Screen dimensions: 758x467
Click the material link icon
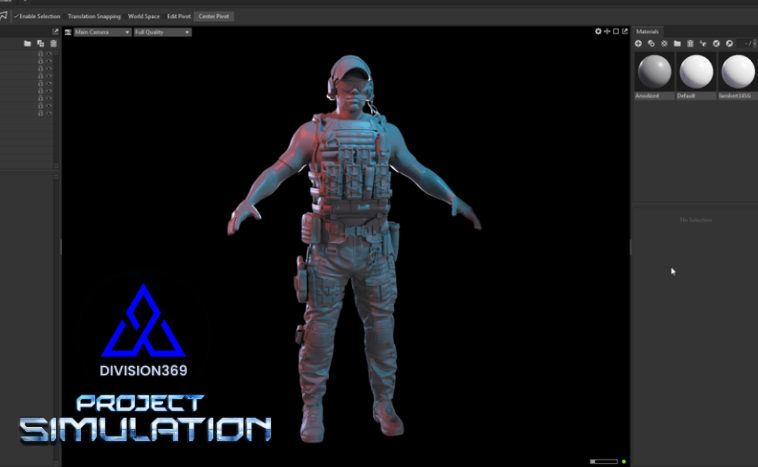pos(703,44)
